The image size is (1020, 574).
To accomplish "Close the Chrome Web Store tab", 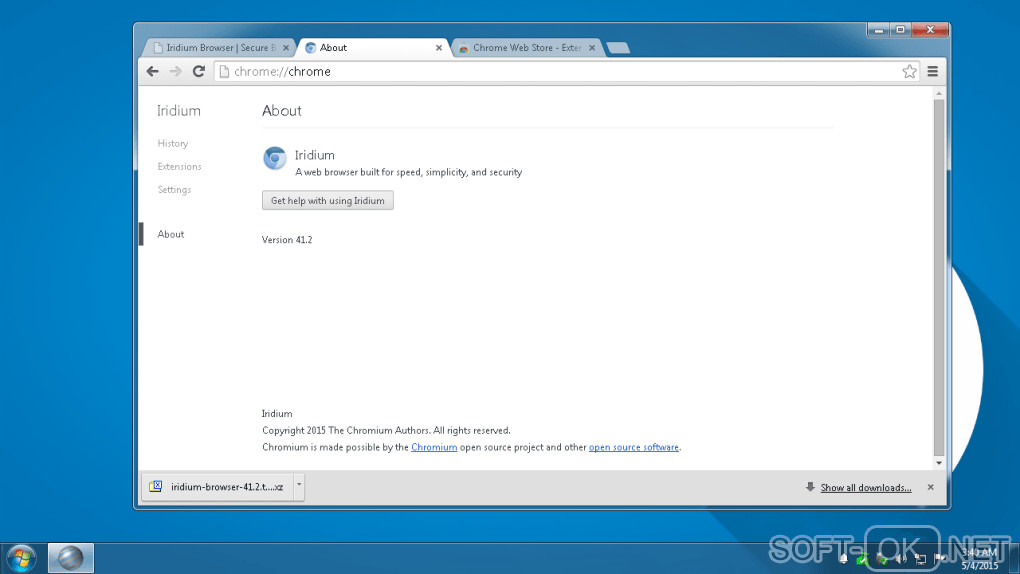I will 592,48.
